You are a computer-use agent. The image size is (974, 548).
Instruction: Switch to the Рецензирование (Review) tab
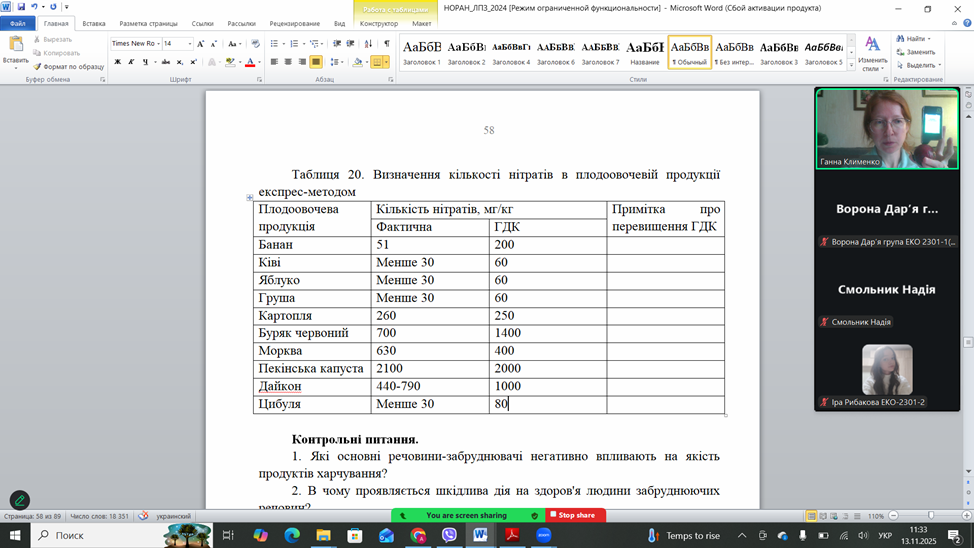295,23
